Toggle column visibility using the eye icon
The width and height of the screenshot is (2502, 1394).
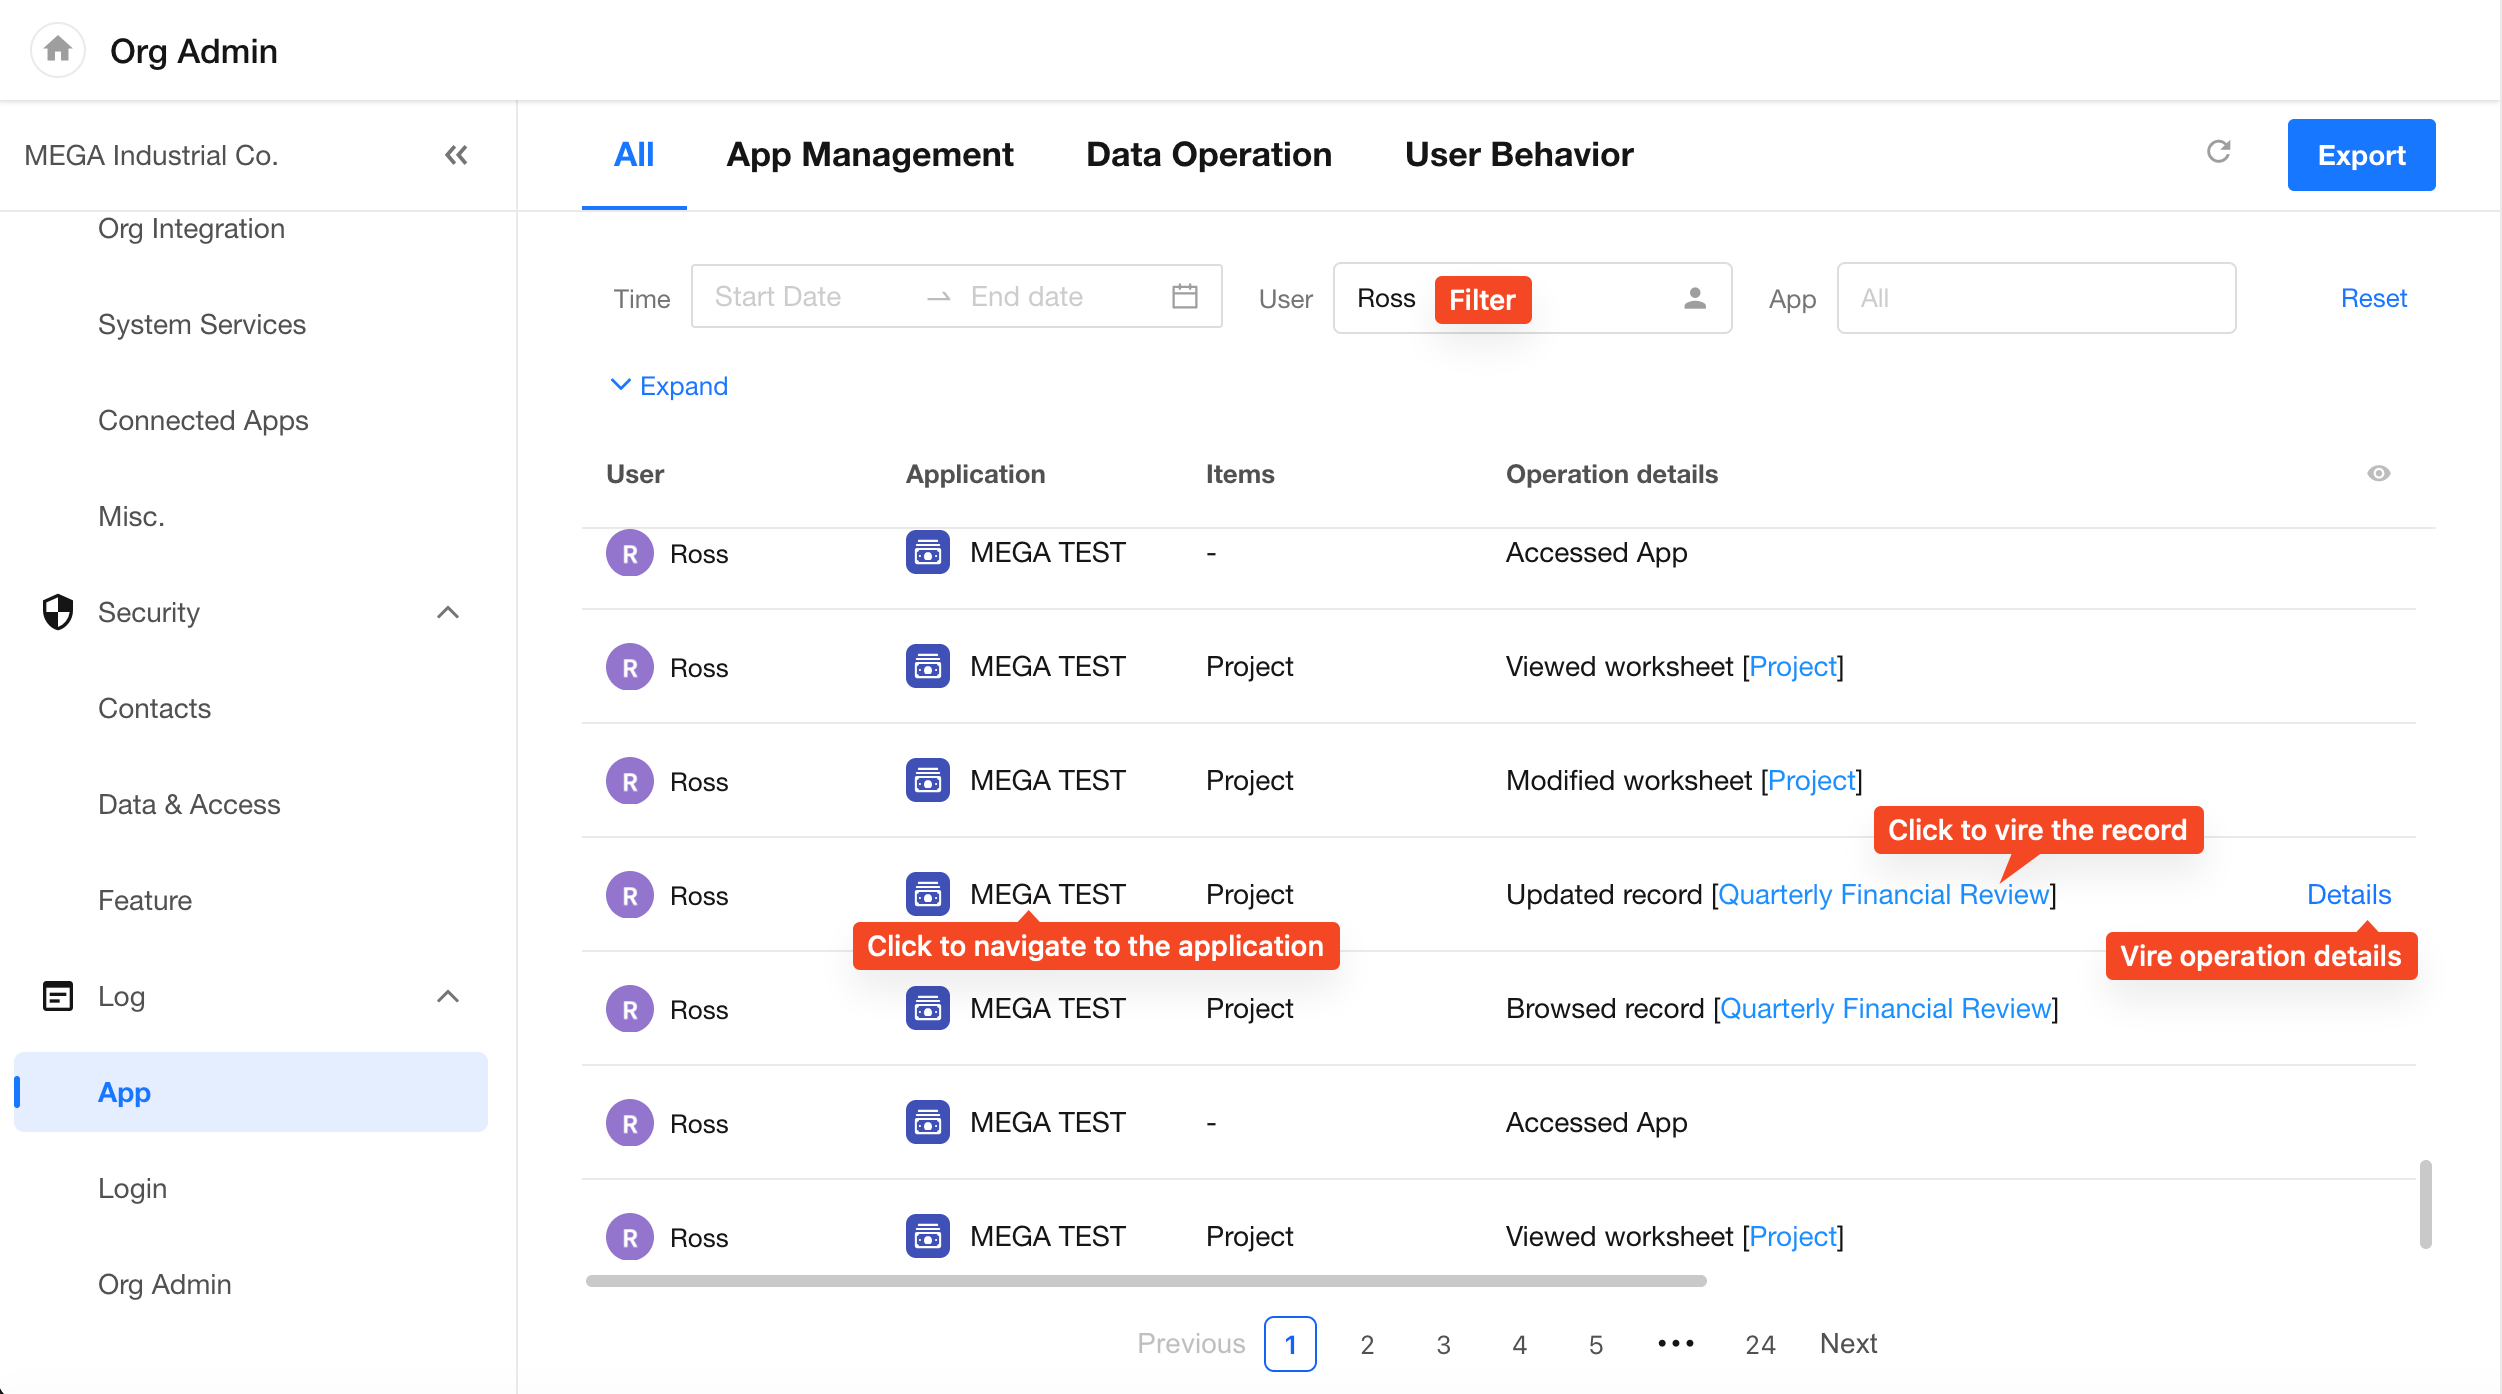[2378, 474]
